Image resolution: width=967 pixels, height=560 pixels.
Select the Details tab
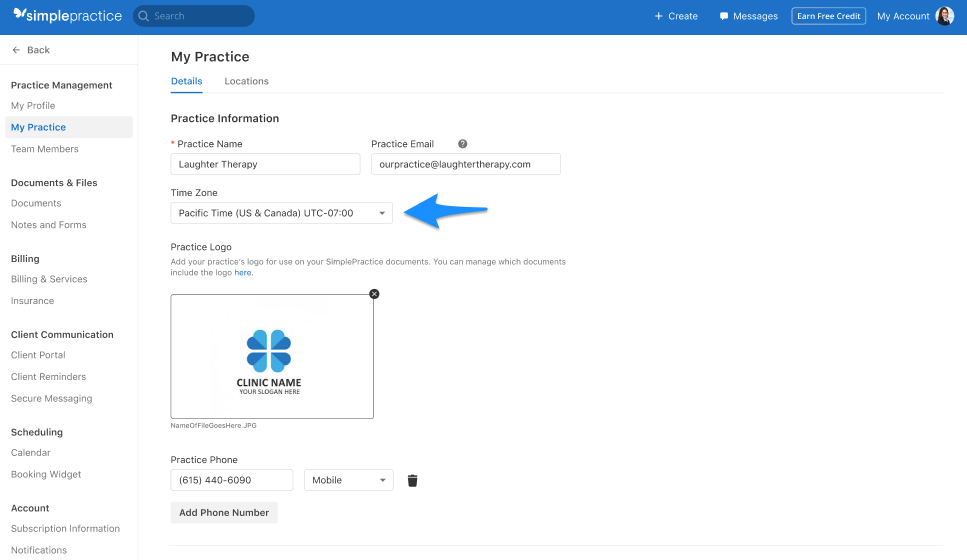(x=186, y=81)
